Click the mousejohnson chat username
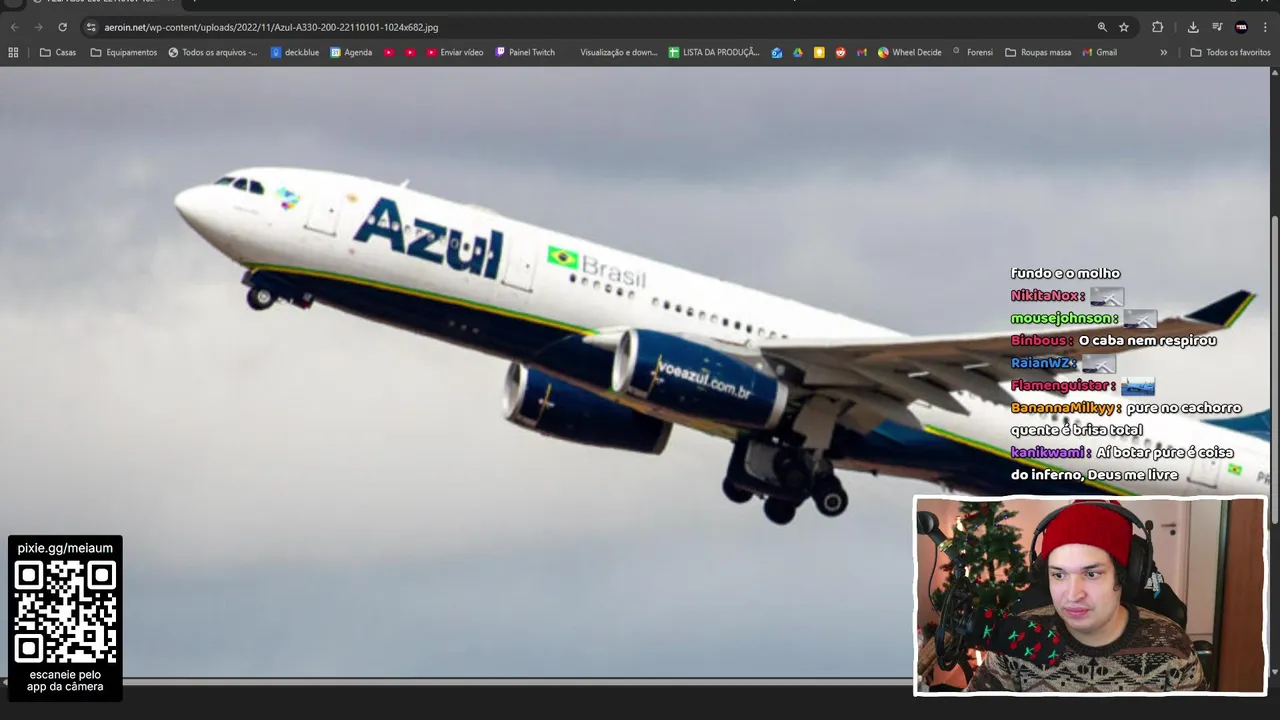 tap(1064, 318)
